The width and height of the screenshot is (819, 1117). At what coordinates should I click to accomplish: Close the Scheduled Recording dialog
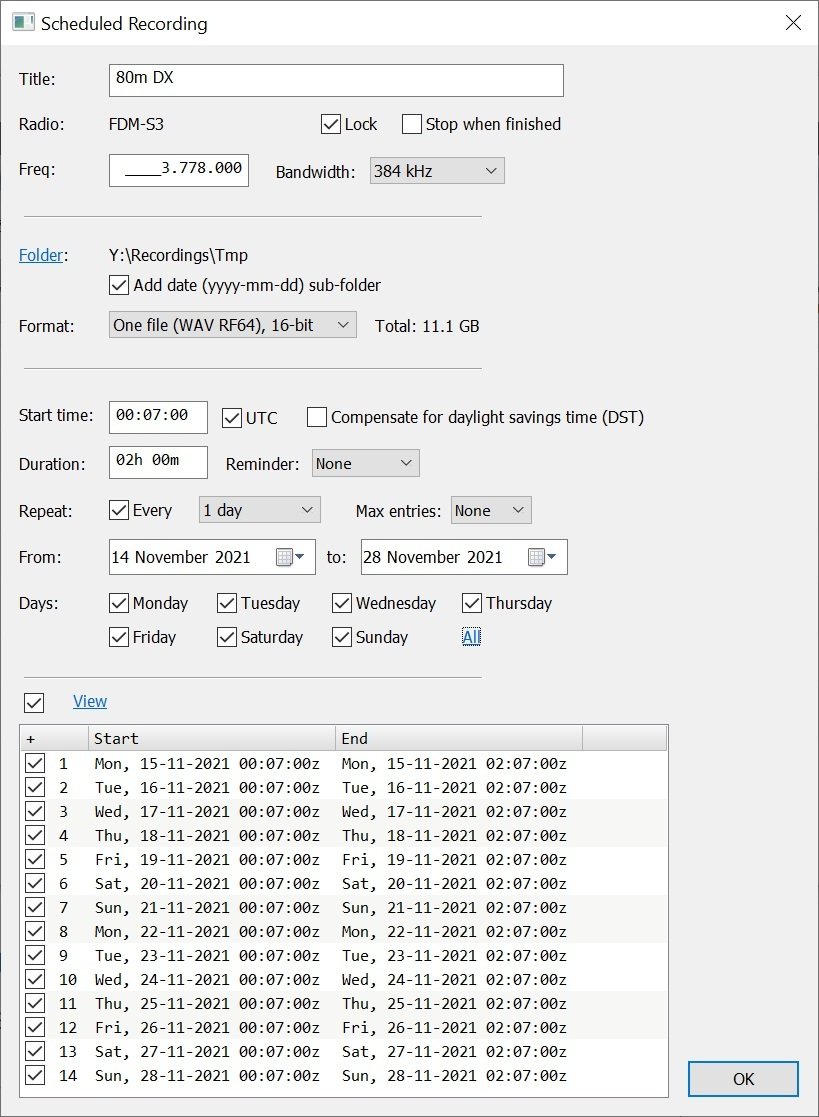point(793,23)
